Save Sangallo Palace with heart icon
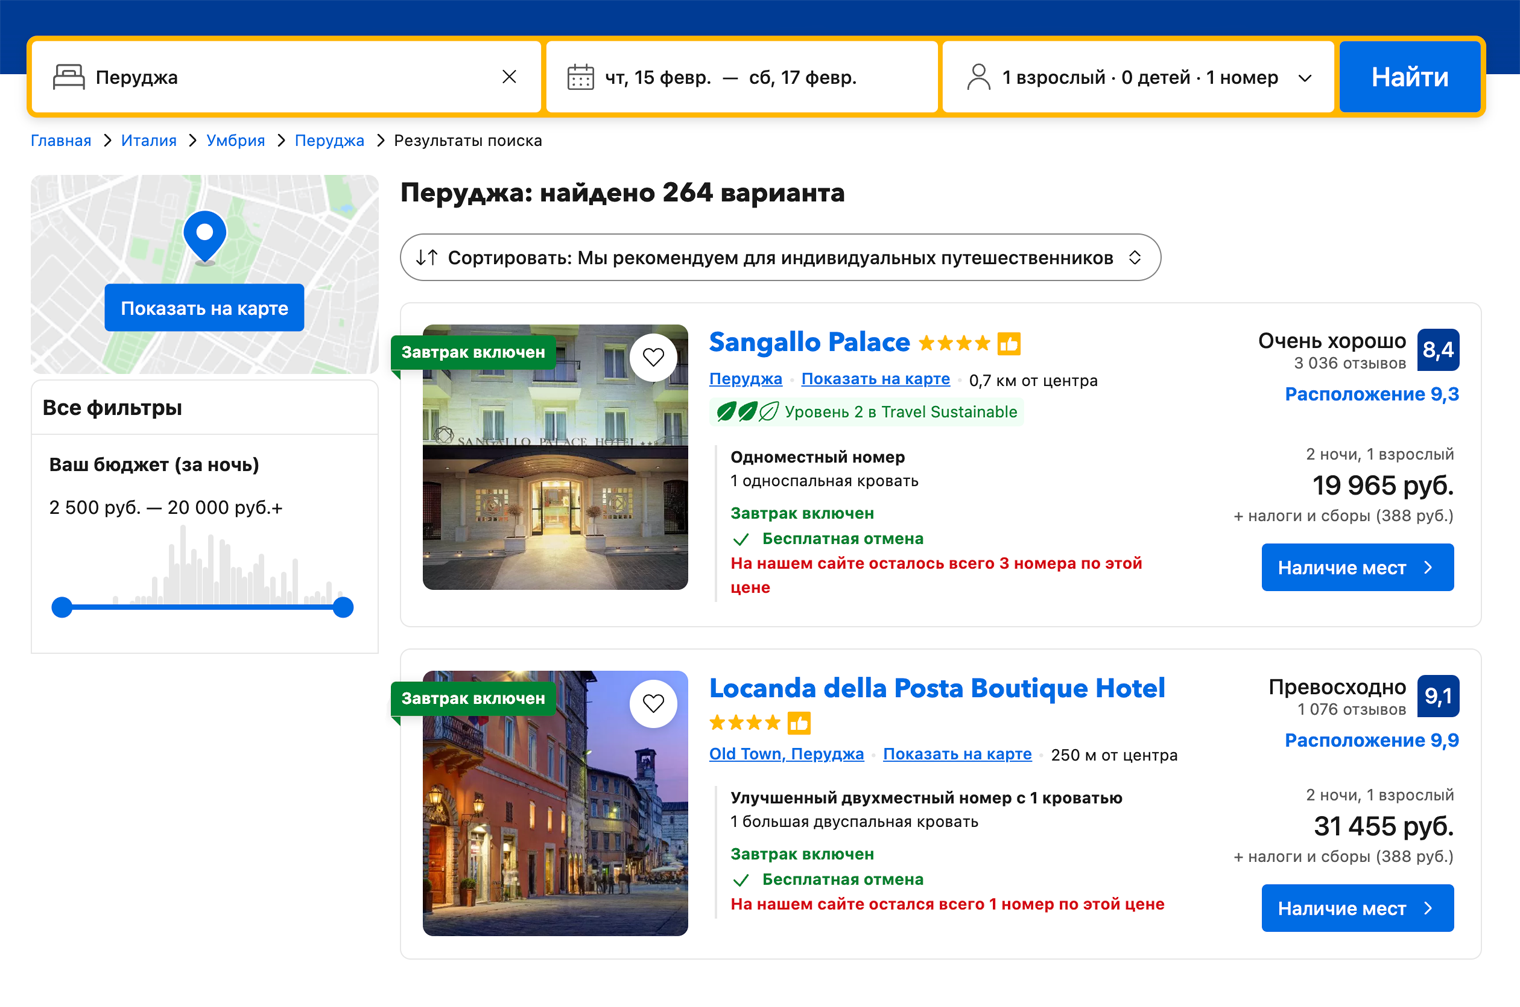This screenshot has height=1007, width=1520. 654,357
